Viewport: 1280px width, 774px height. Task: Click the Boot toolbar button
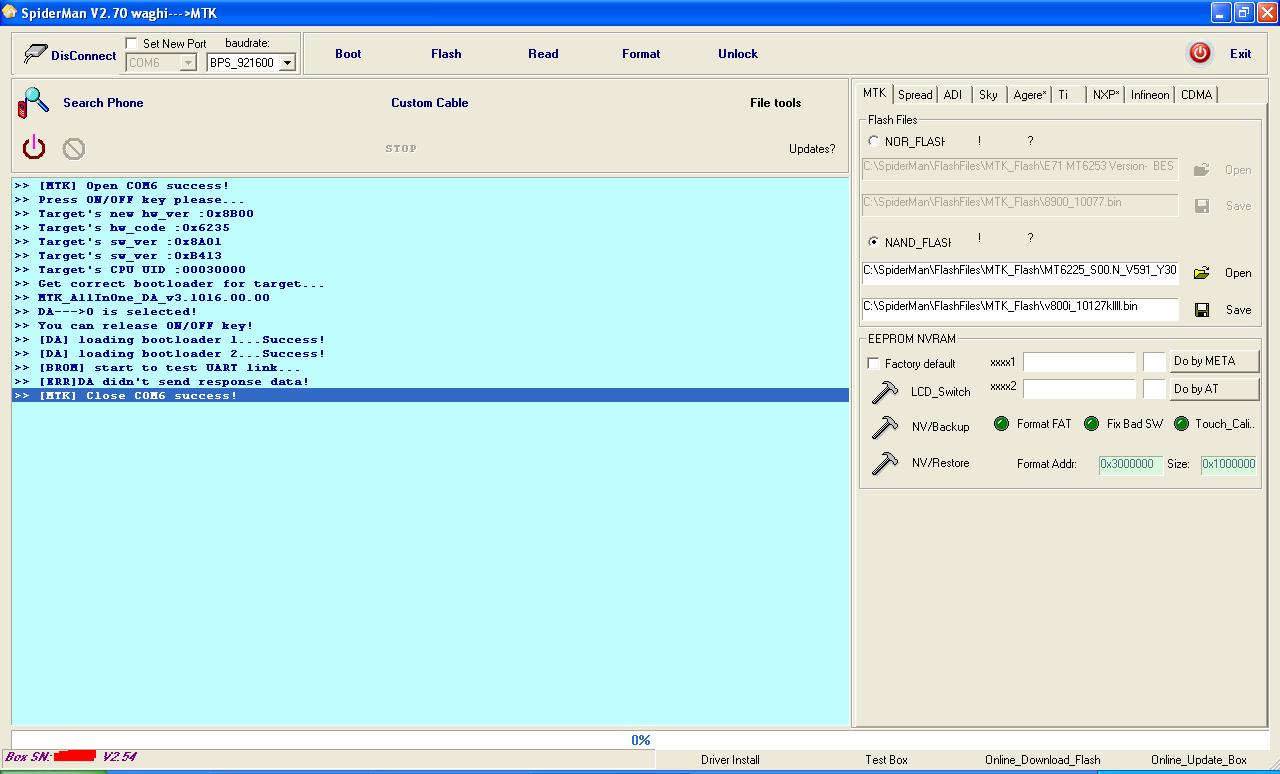(x=348, y=54)
